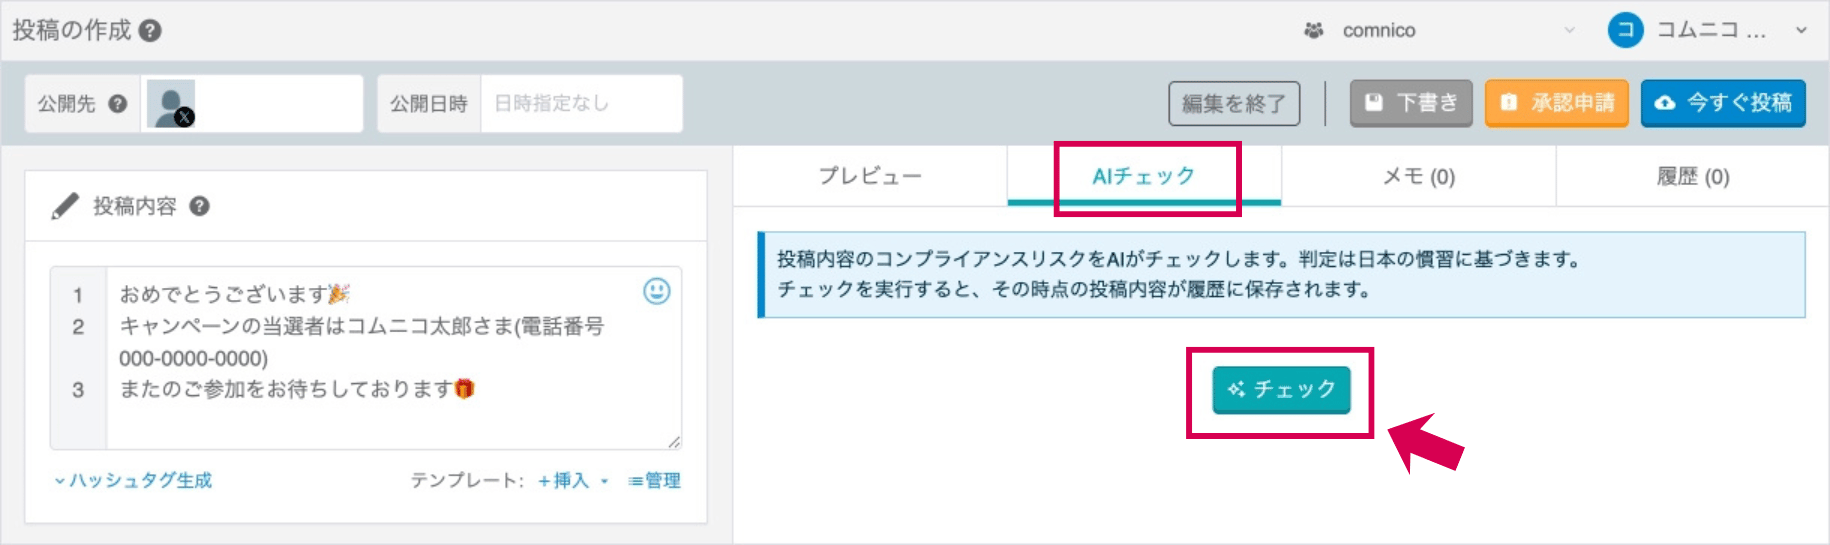Select the X account avatar in 公開先
This screenshot has height=545, width=1830.
point(171,104)
